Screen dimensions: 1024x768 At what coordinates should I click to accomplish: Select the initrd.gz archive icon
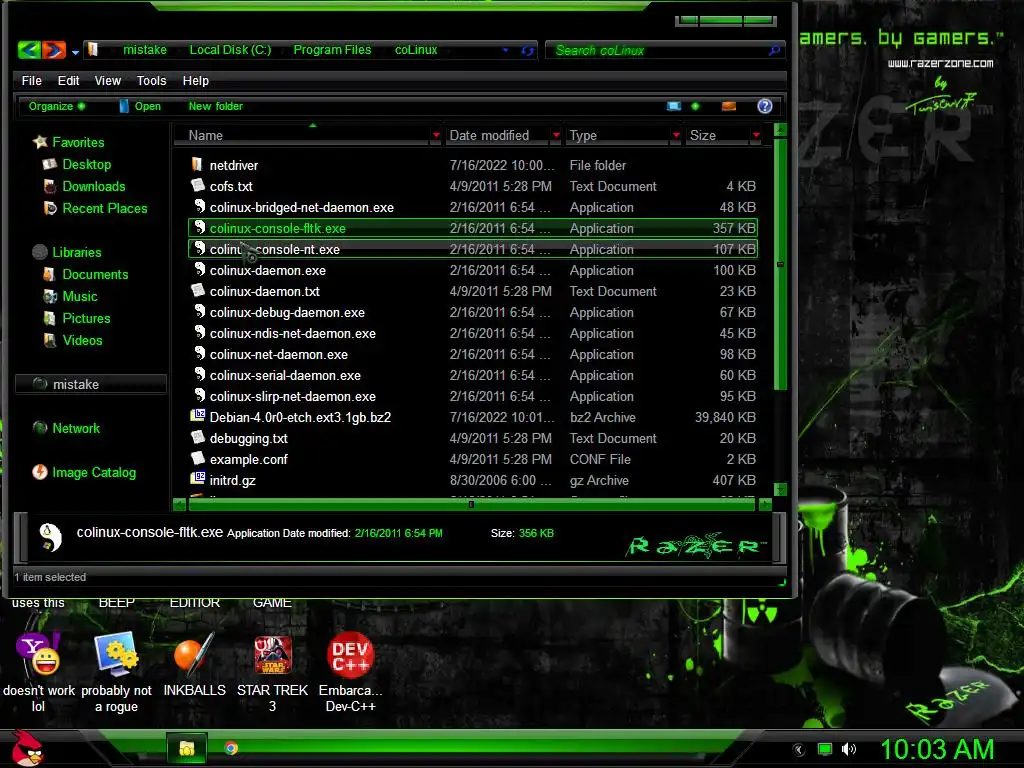[197, 478]
